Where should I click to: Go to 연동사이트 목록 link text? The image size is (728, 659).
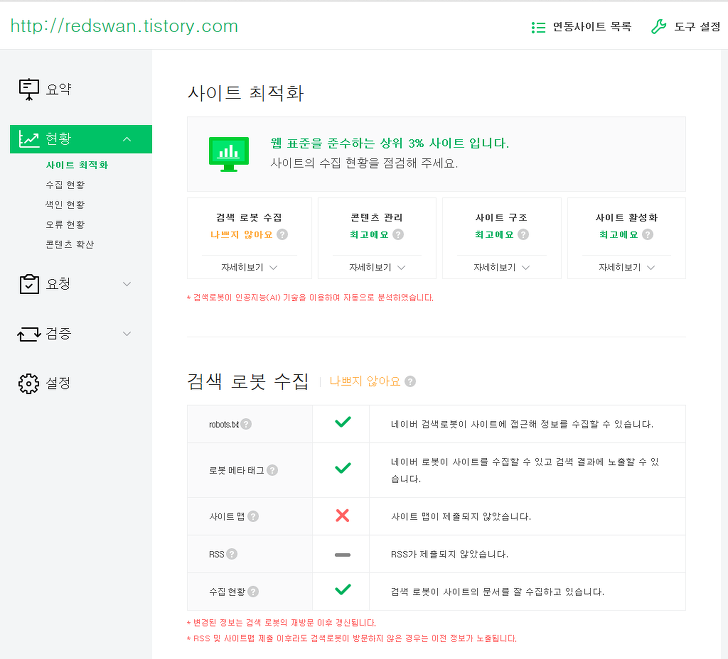pos(592,27)
